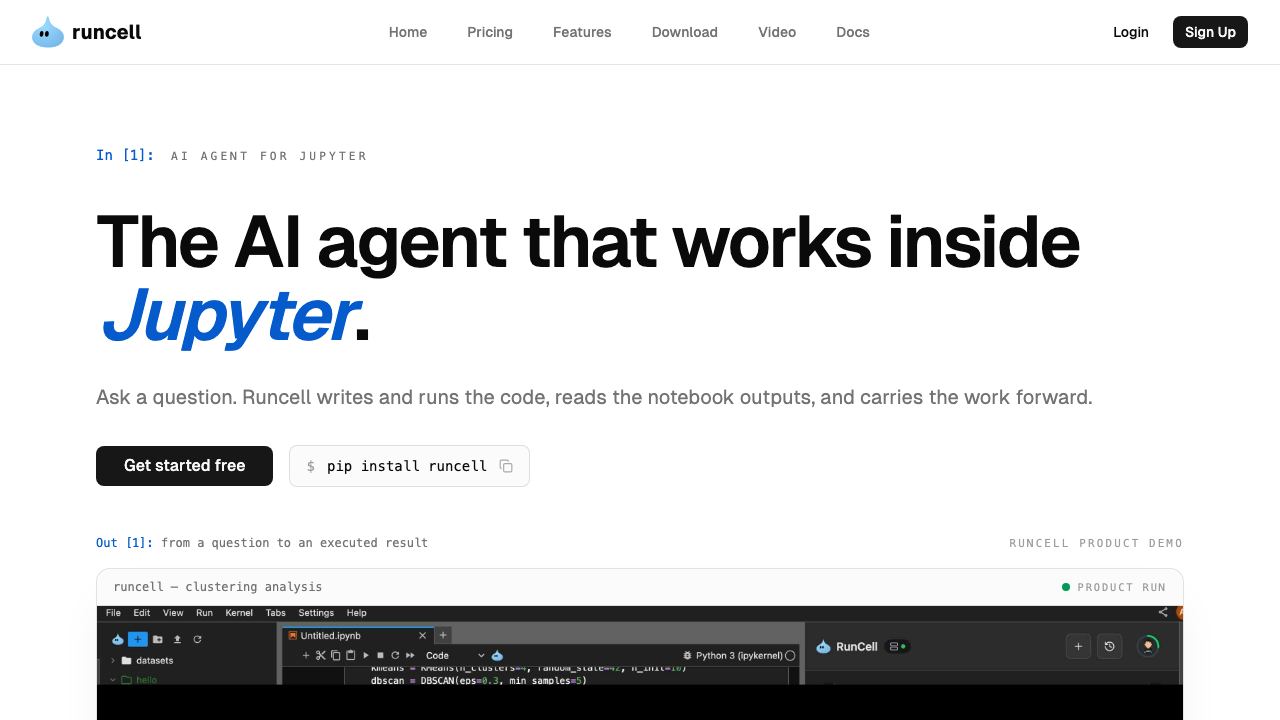
Task: Open the Edit menu in the demo
Action: (142, 613)
